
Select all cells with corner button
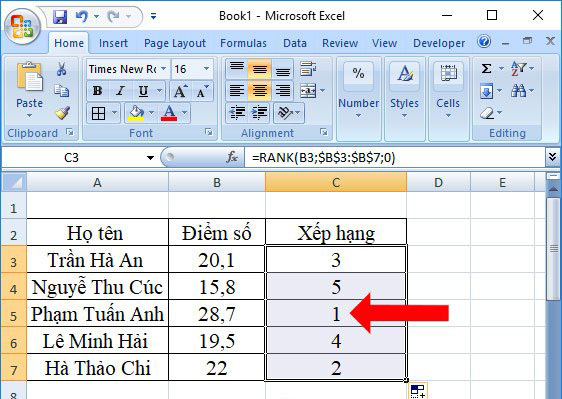tap(14, 182)
